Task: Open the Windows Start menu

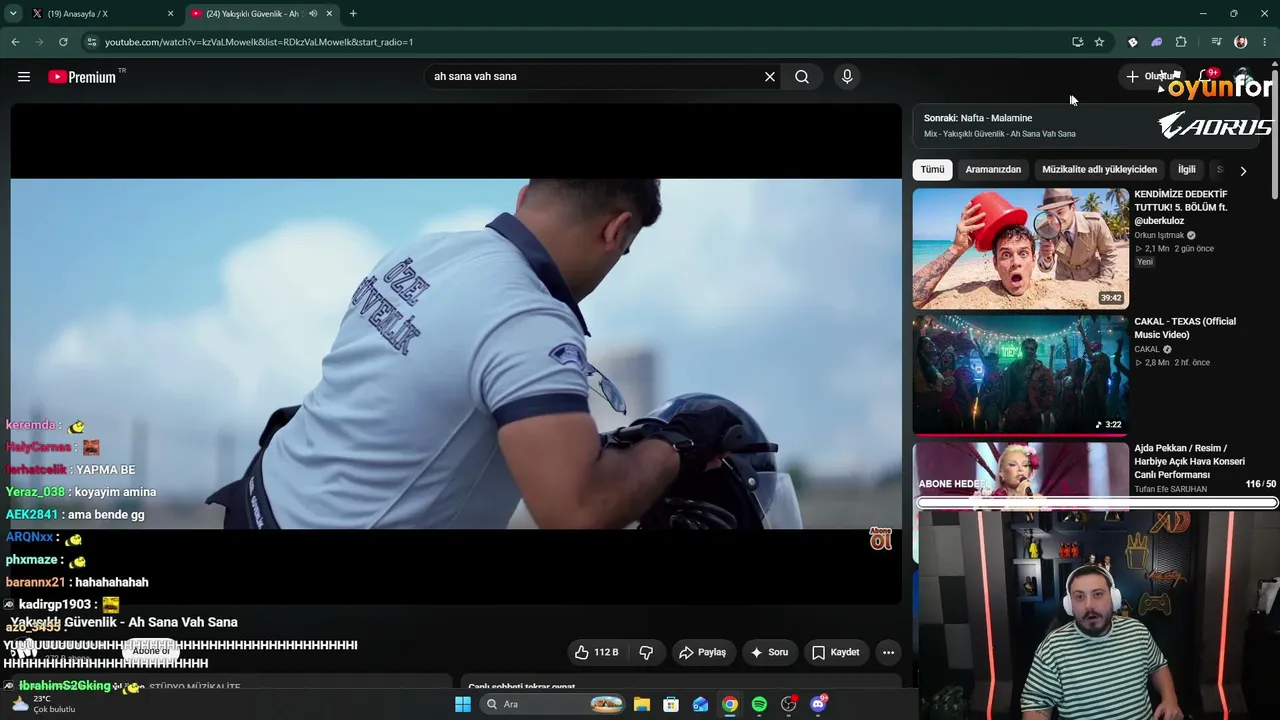Action: point(463,704)
